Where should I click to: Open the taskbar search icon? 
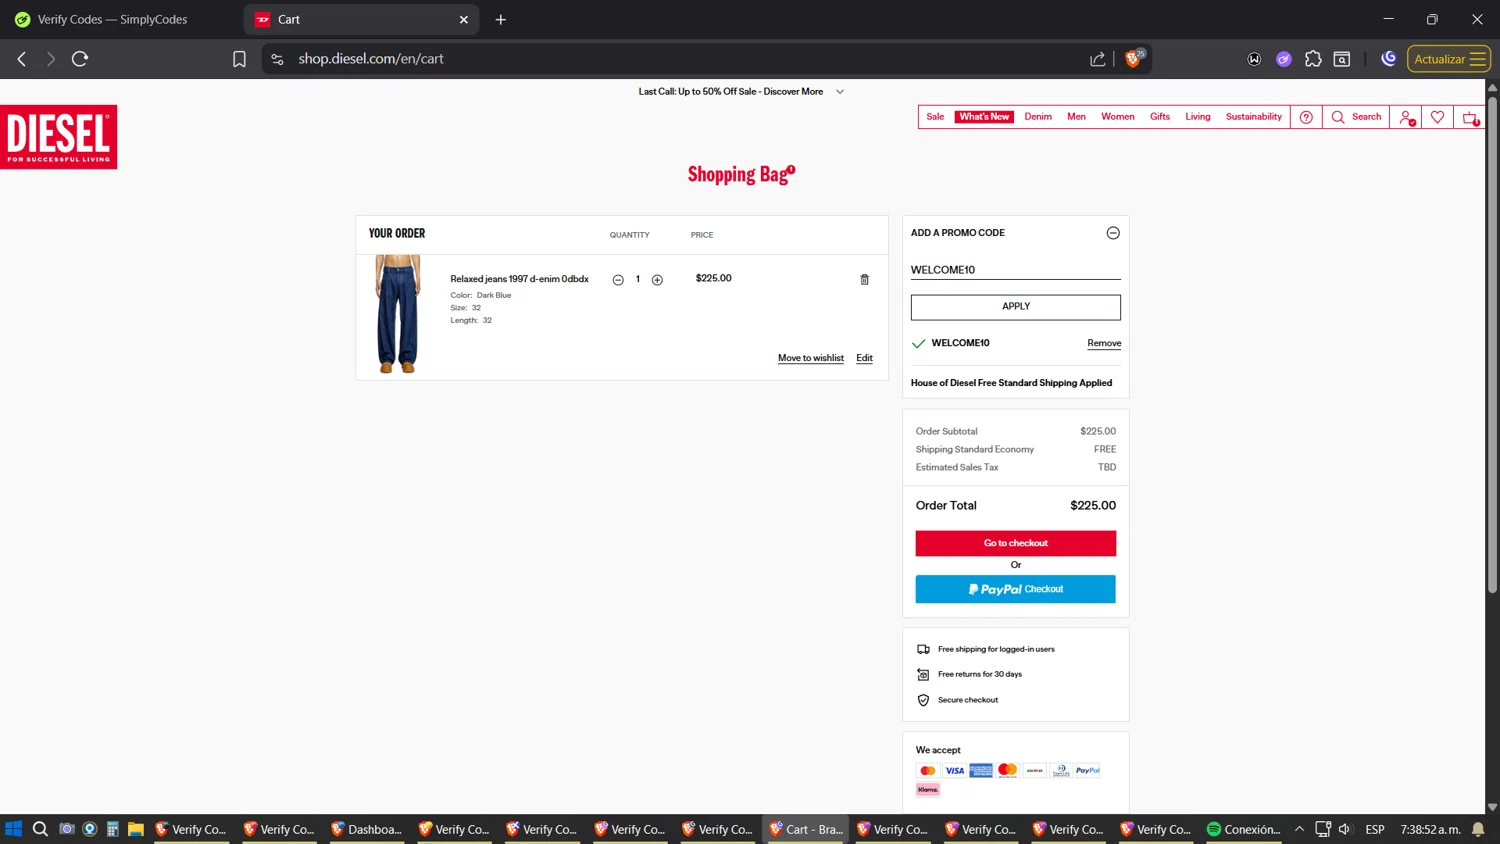(40, 829)
